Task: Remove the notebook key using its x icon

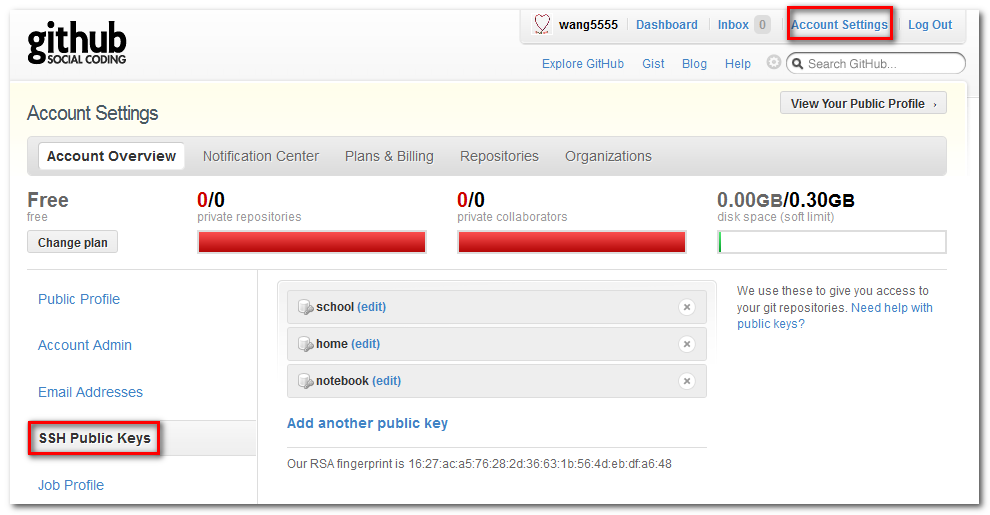Action: coord(686,381)
